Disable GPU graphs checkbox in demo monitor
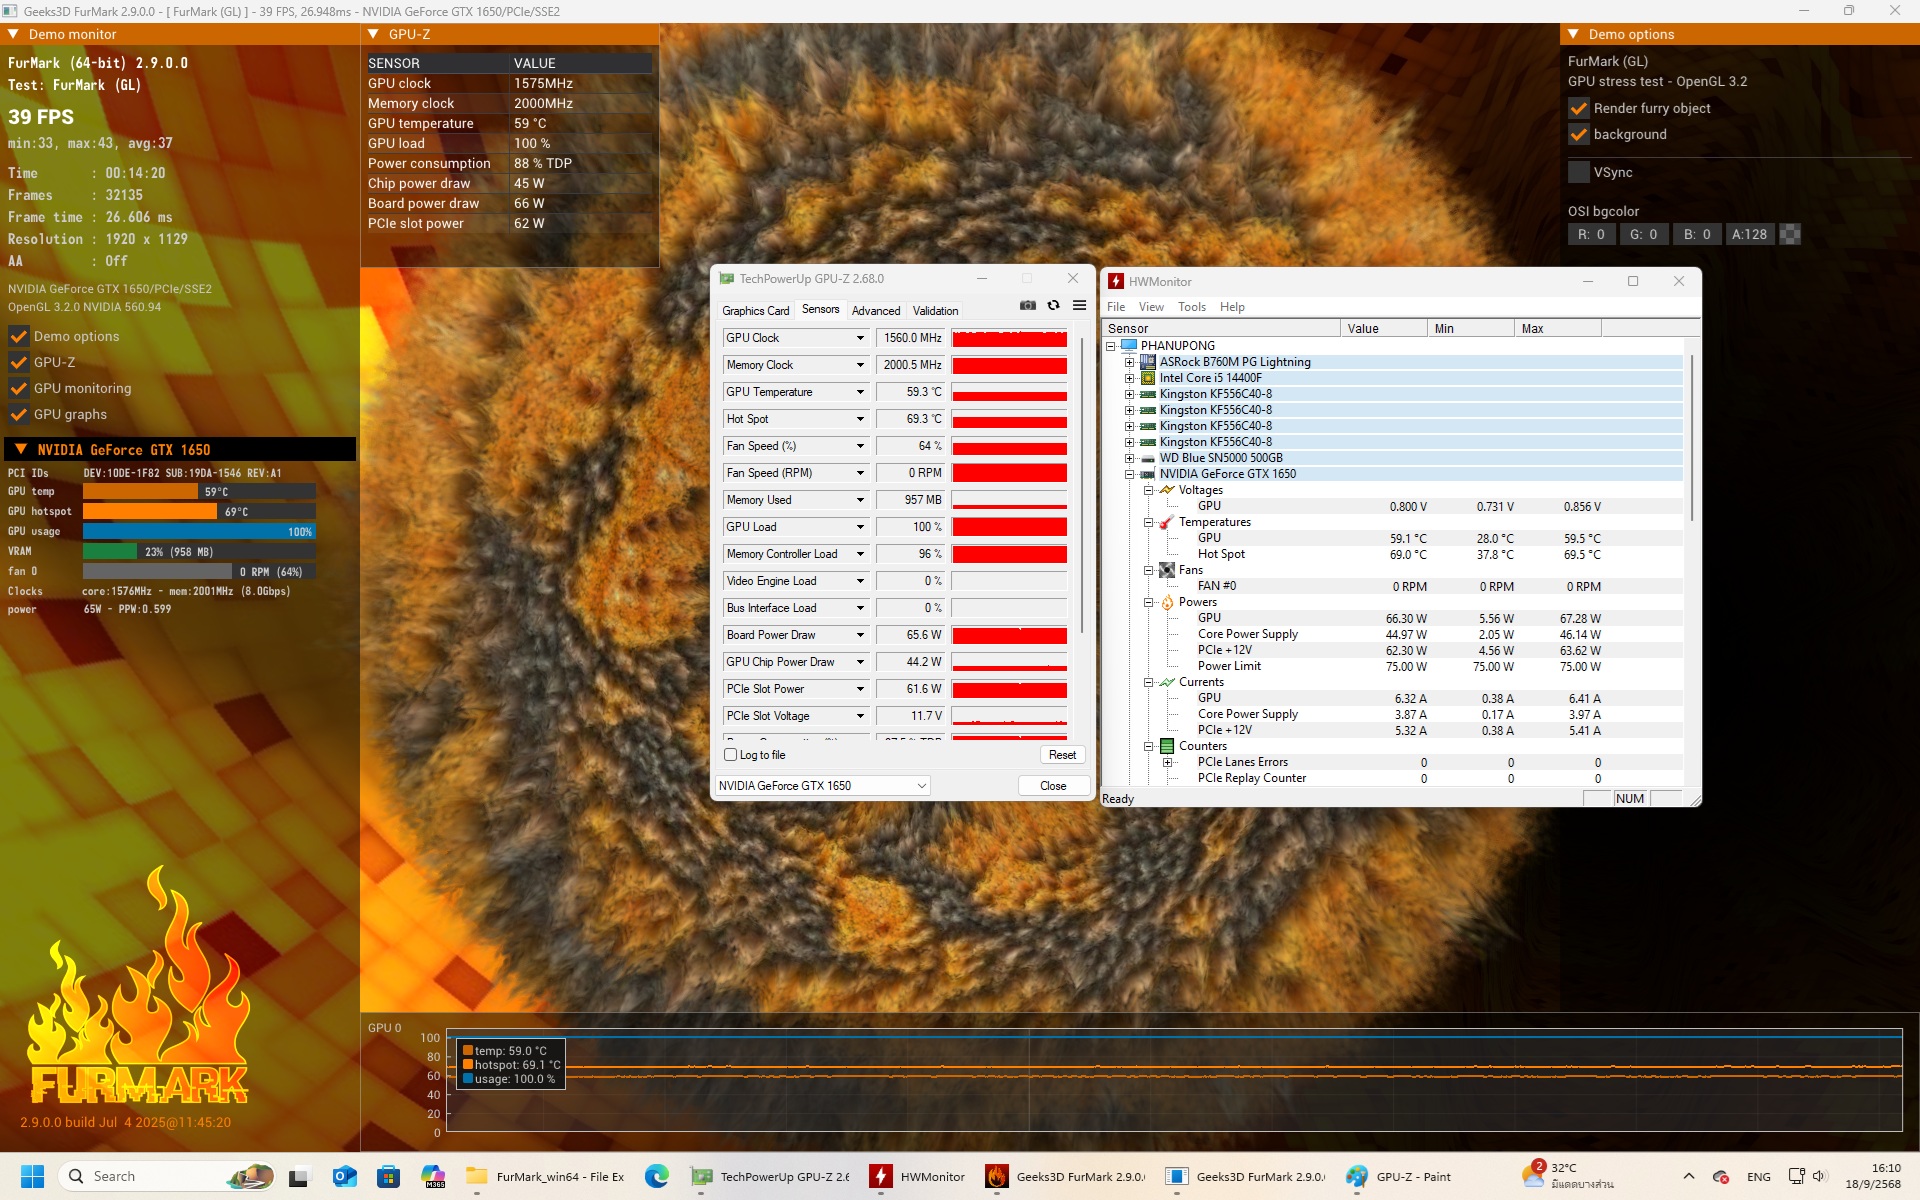The width and height of the screenshot is (1920, 1200). 19,414
